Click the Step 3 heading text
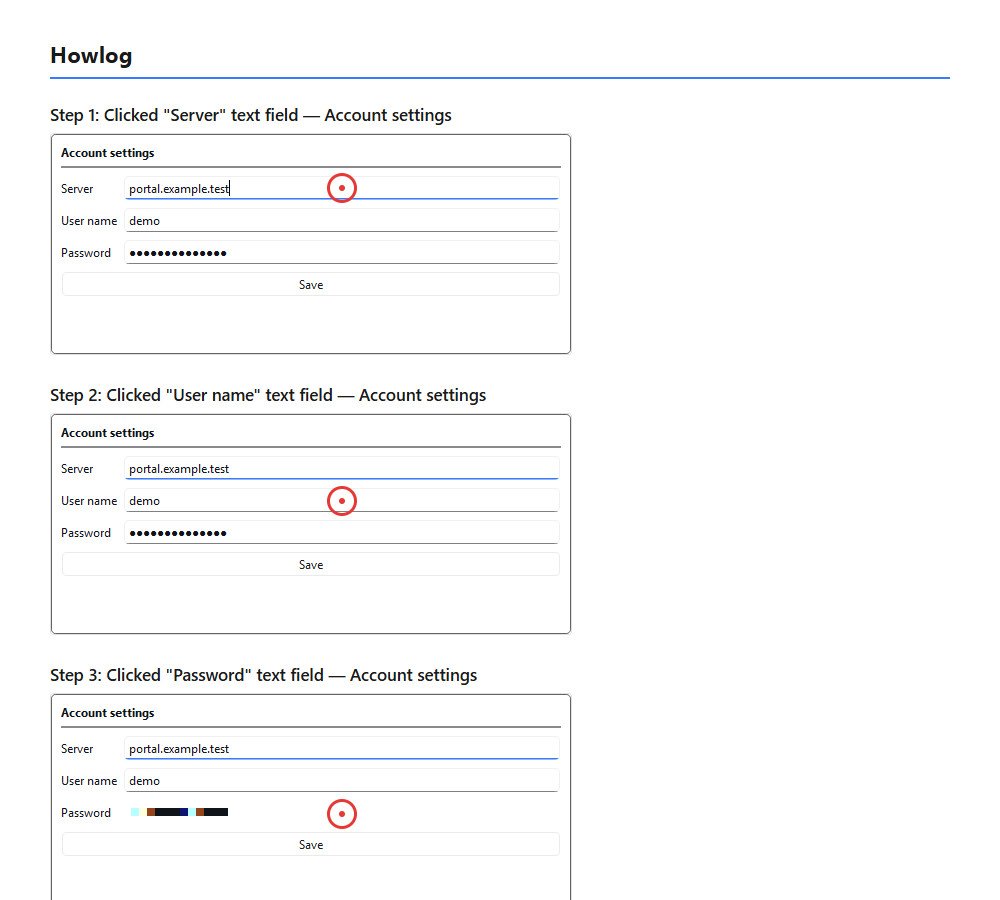Viewport: 1000px width, 900px height. (263, 675)
